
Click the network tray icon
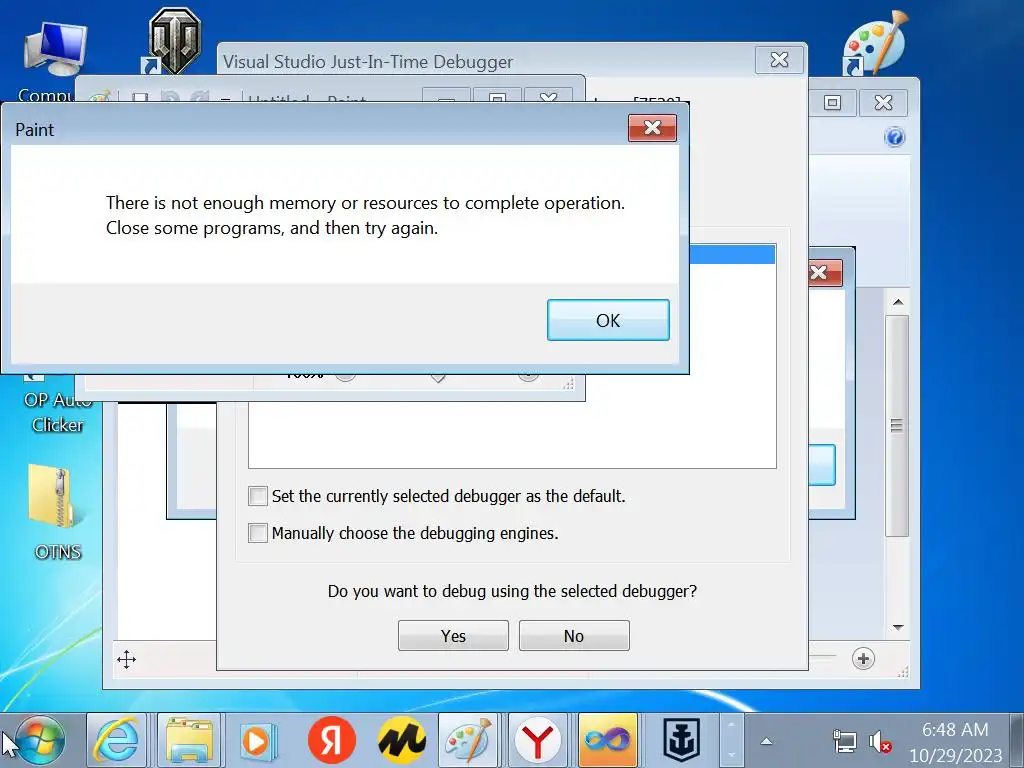(x=844, y=742)
